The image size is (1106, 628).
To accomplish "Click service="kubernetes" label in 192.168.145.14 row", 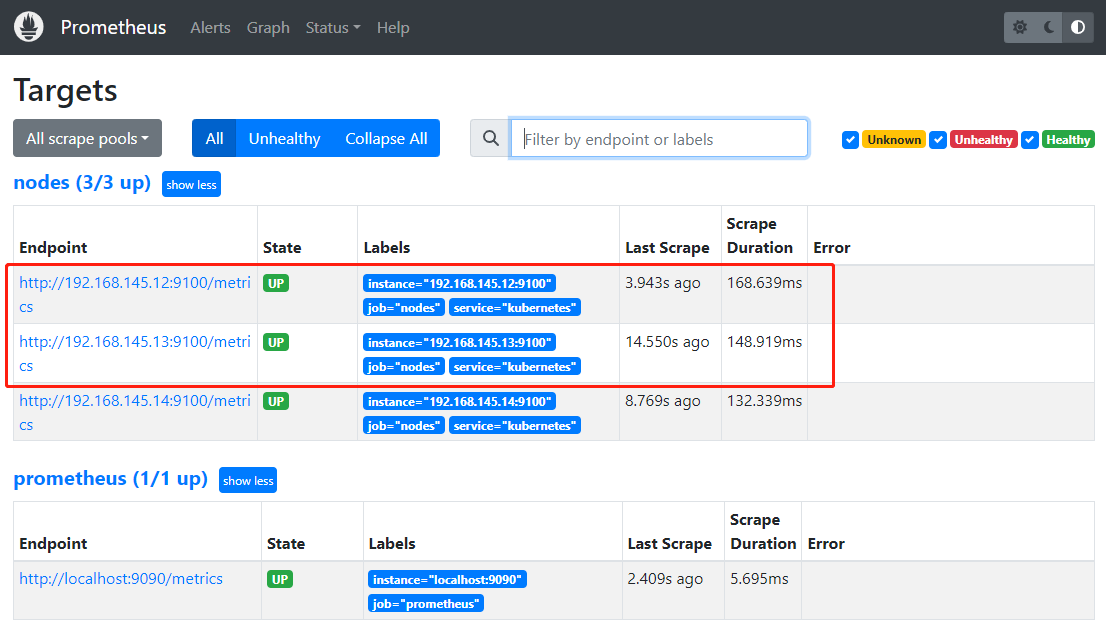I will 515,425.
